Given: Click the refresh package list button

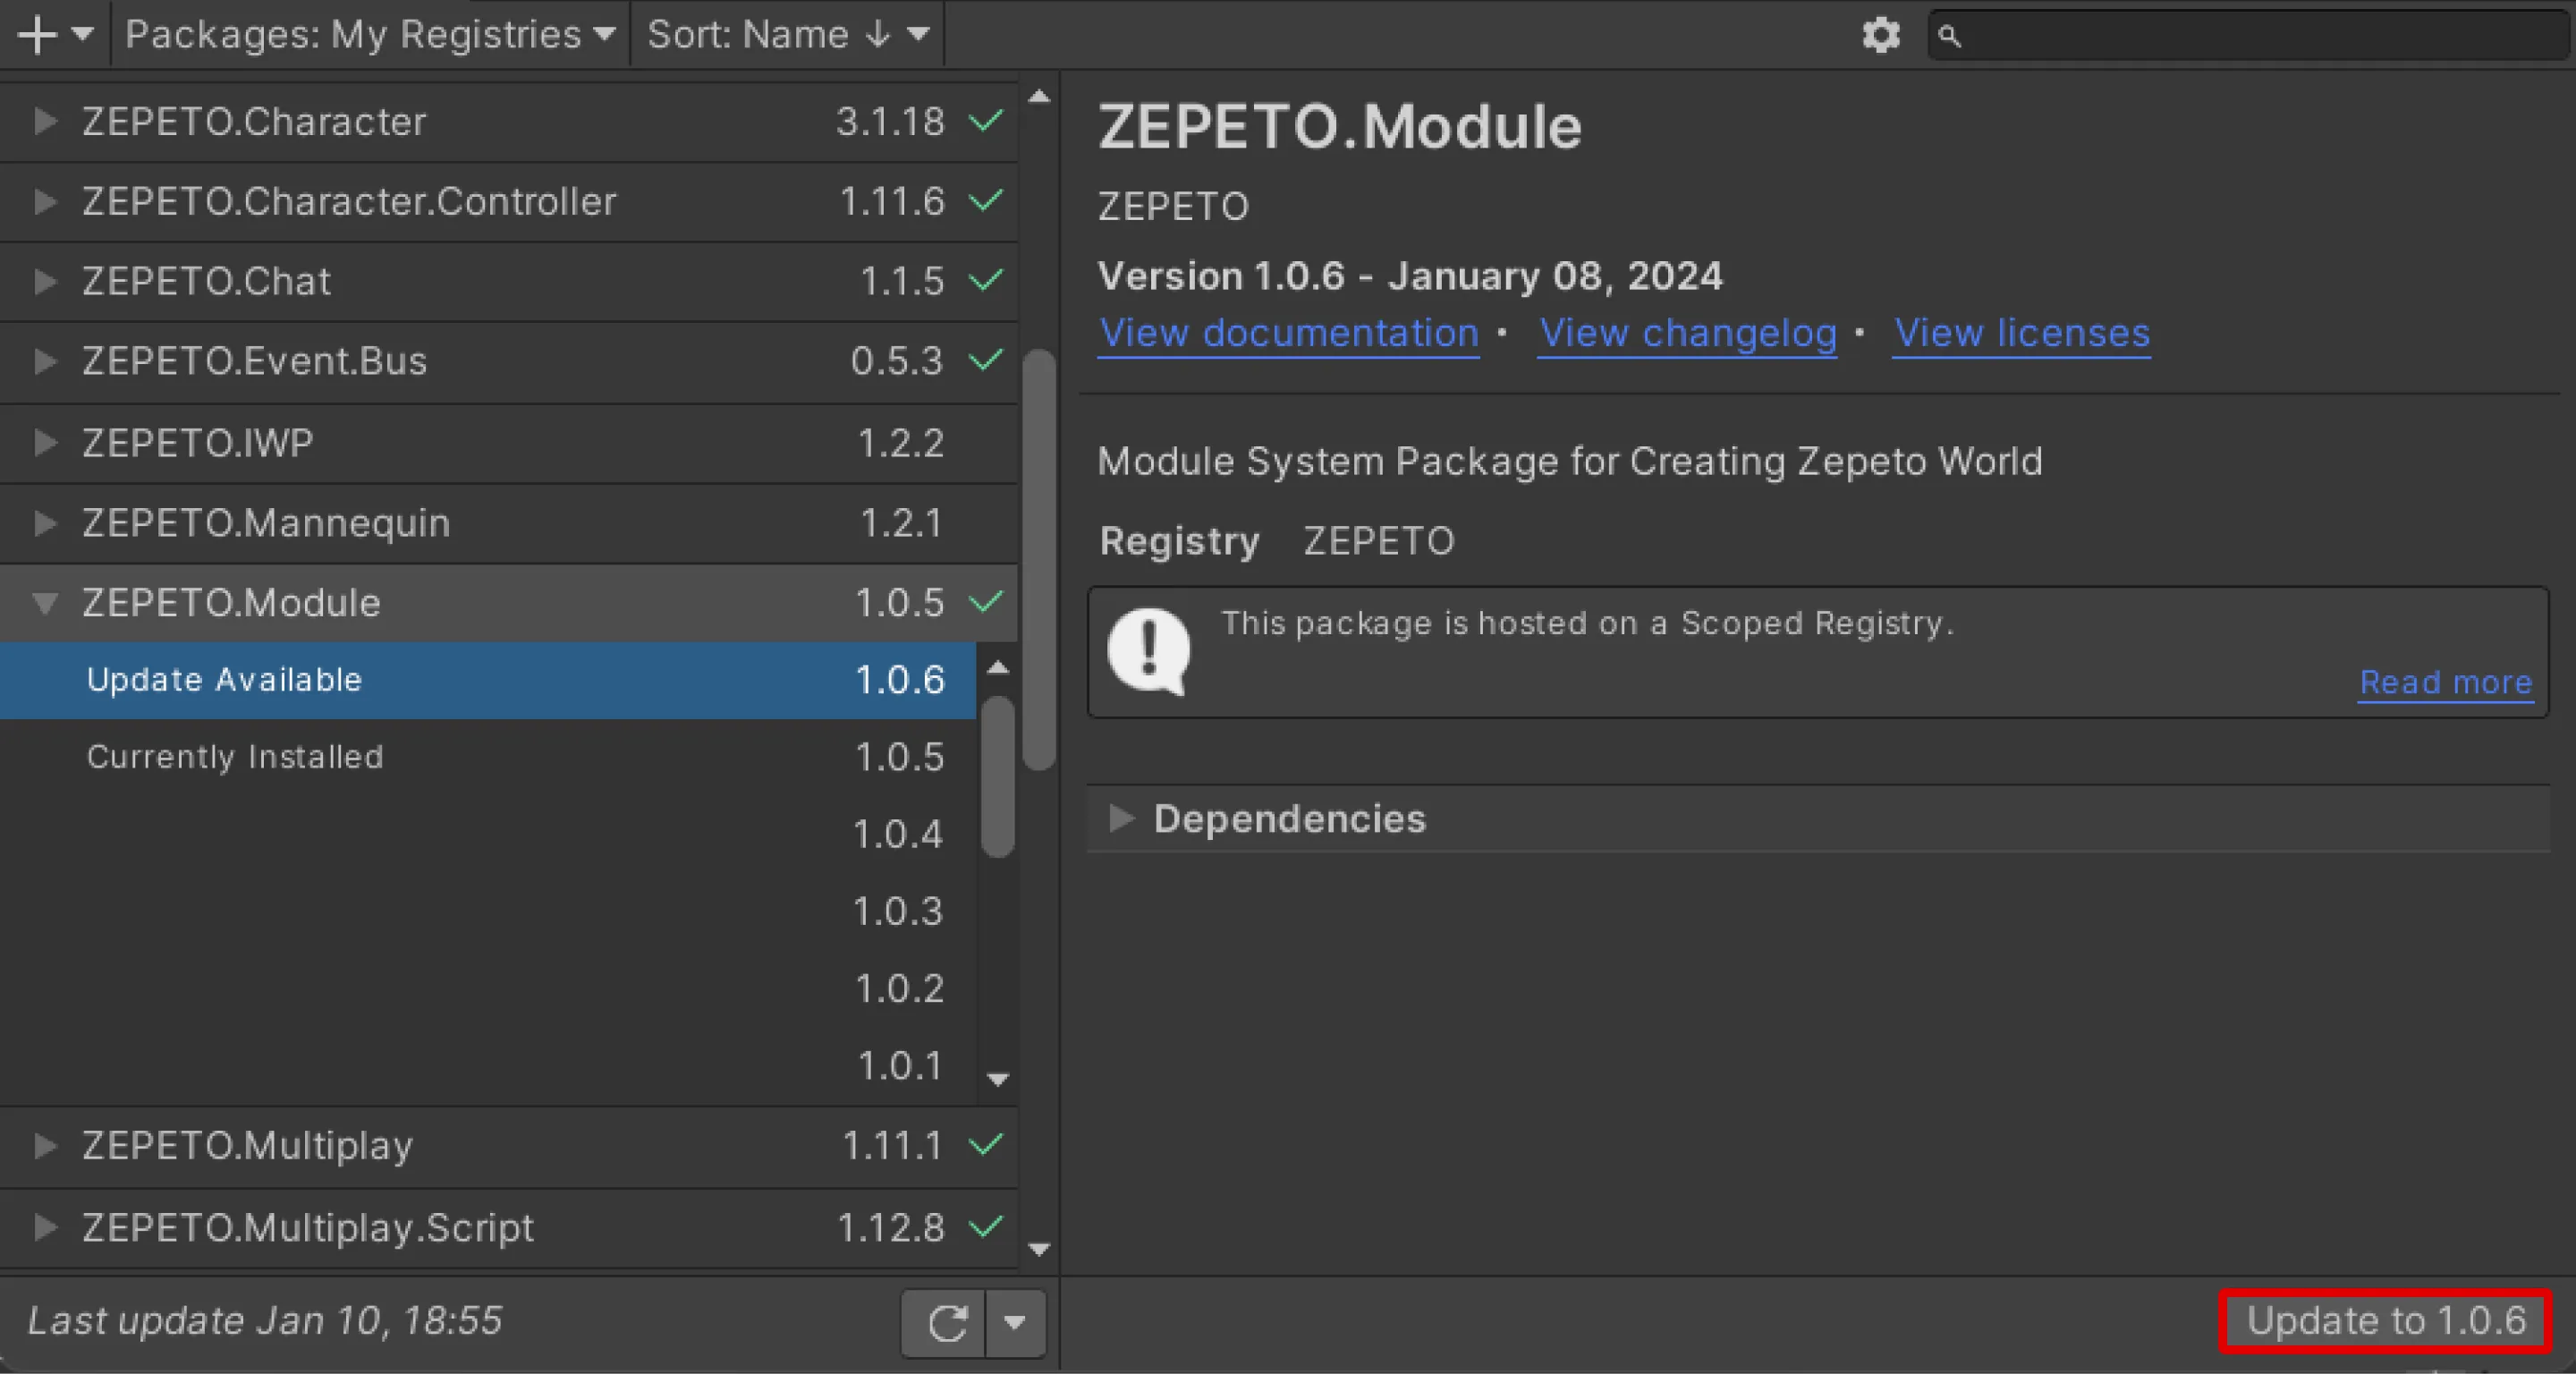Looking at the screenshot, I should click(944, 1323).
